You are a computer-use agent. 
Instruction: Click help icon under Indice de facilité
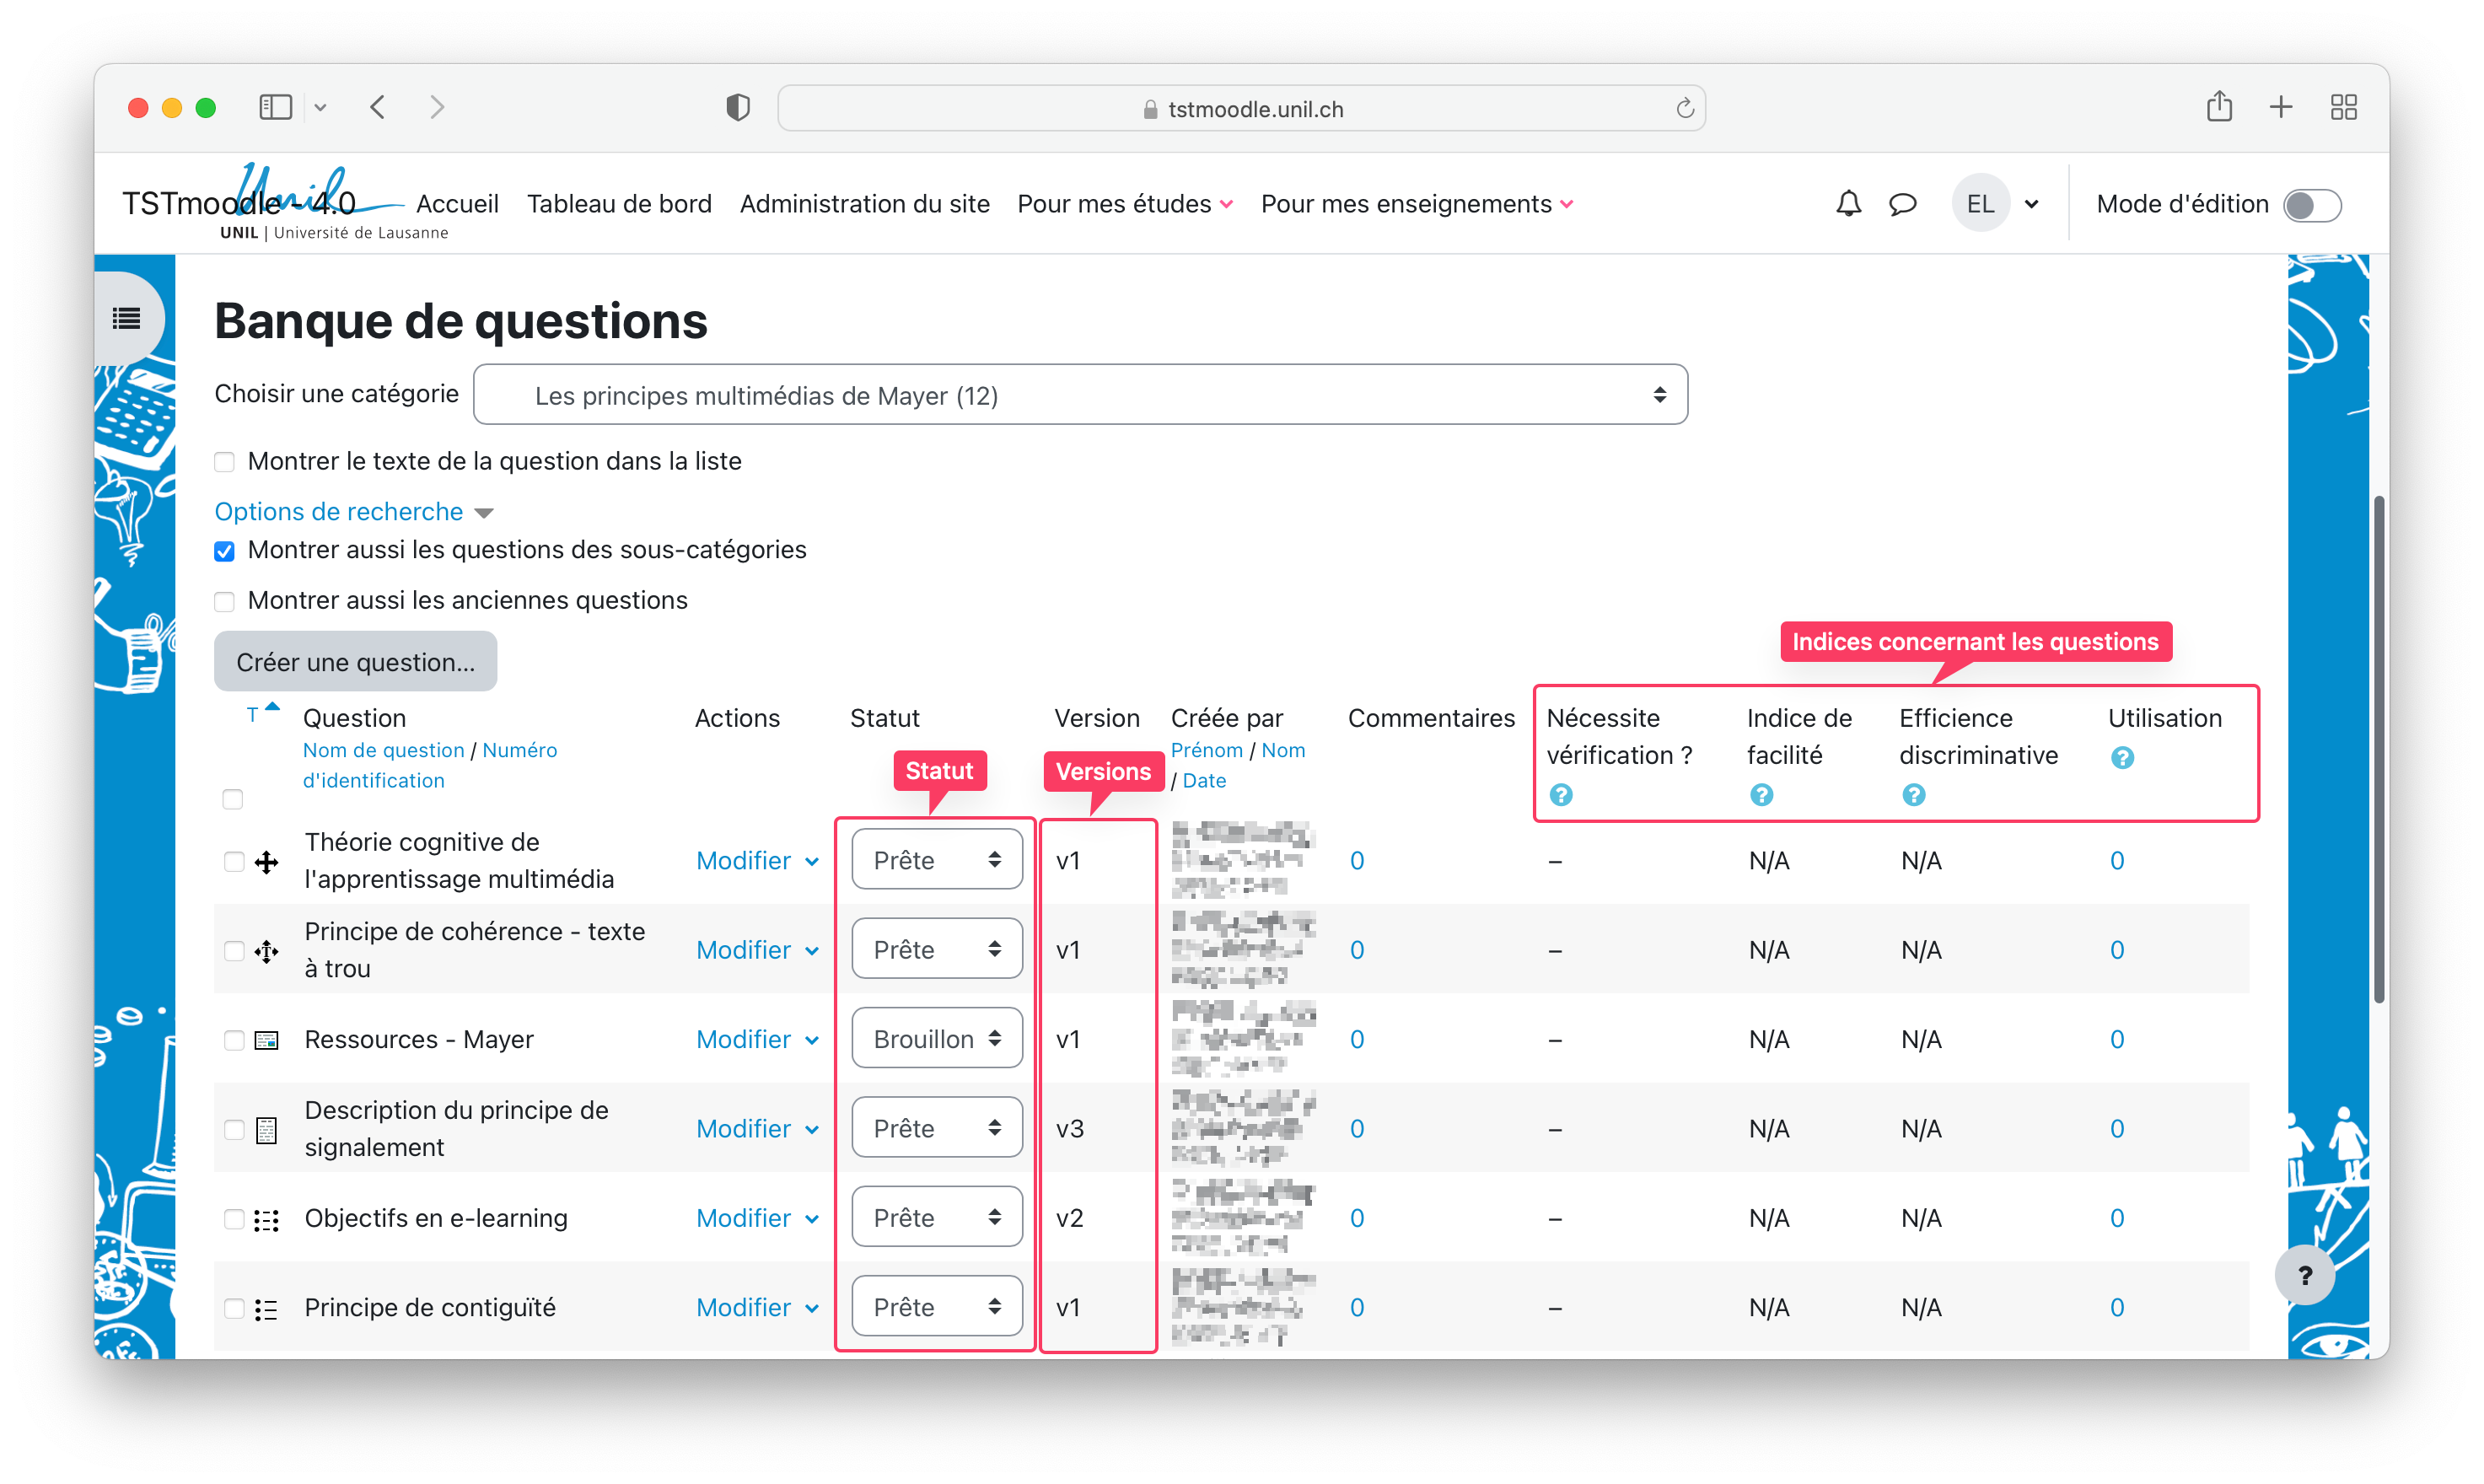[x=1761, y=795]
